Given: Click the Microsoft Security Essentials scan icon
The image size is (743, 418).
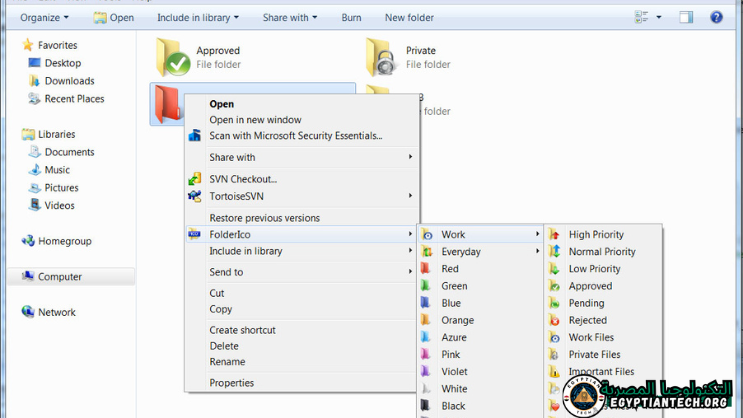Looking at the screenshot, I should [x=195, y=136].
